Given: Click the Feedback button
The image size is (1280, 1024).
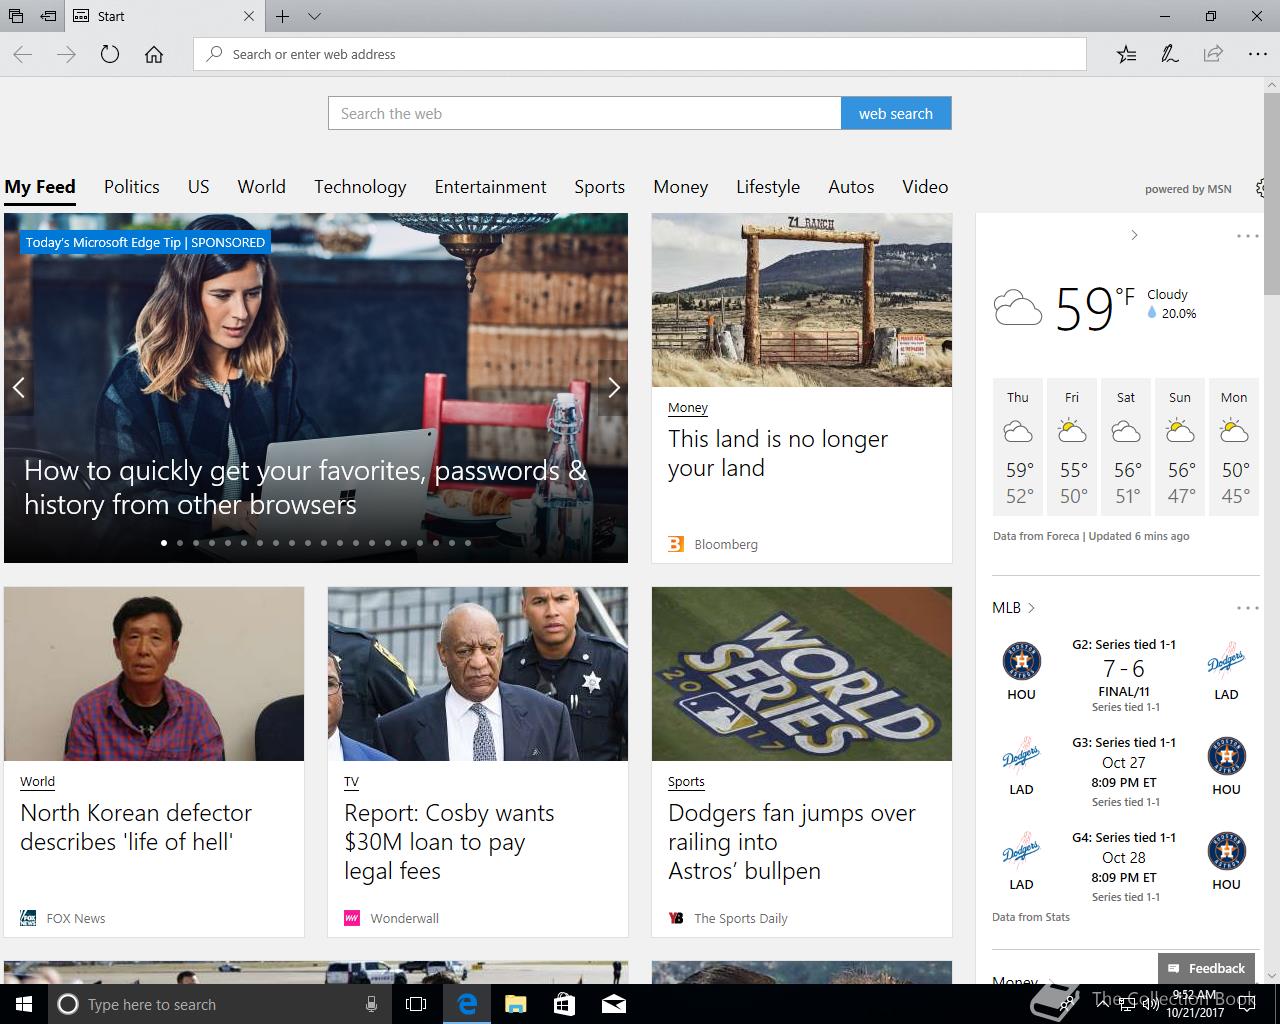Looking at the screenshot, I should coord(1206,968).
